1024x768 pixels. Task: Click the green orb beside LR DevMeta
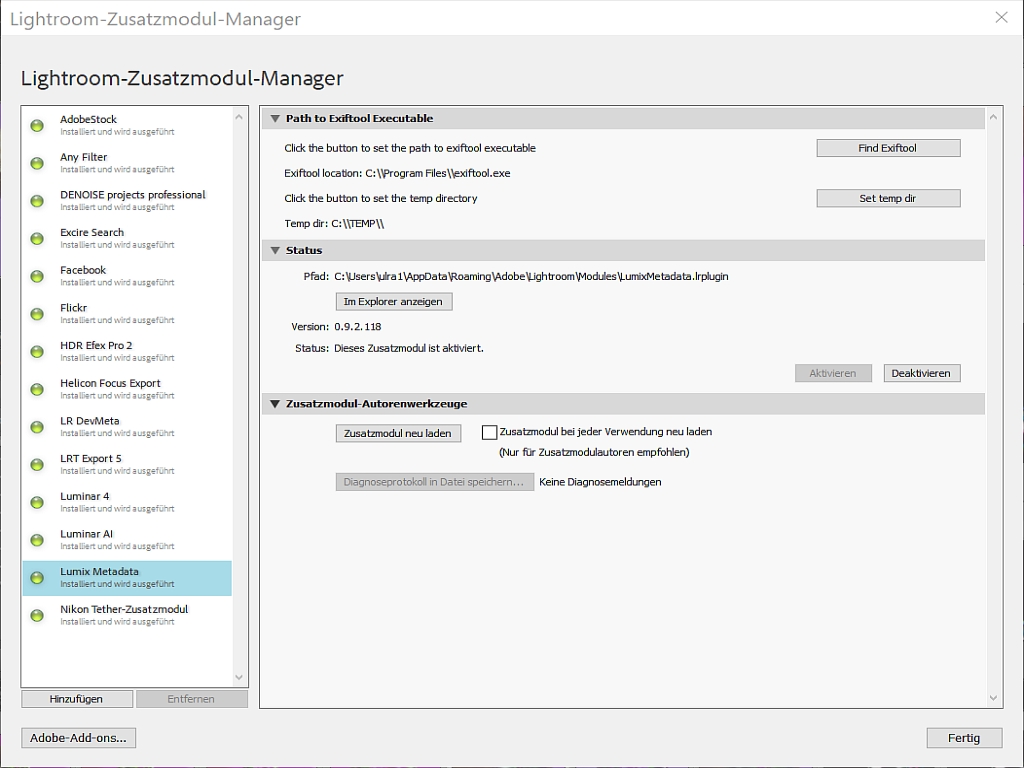point(36,426)
